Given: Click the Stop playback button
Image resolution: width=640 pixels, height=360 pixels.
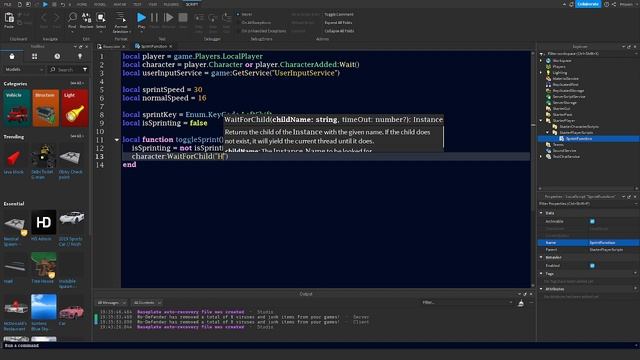Looking at the screenshot, I should (183, 18).
